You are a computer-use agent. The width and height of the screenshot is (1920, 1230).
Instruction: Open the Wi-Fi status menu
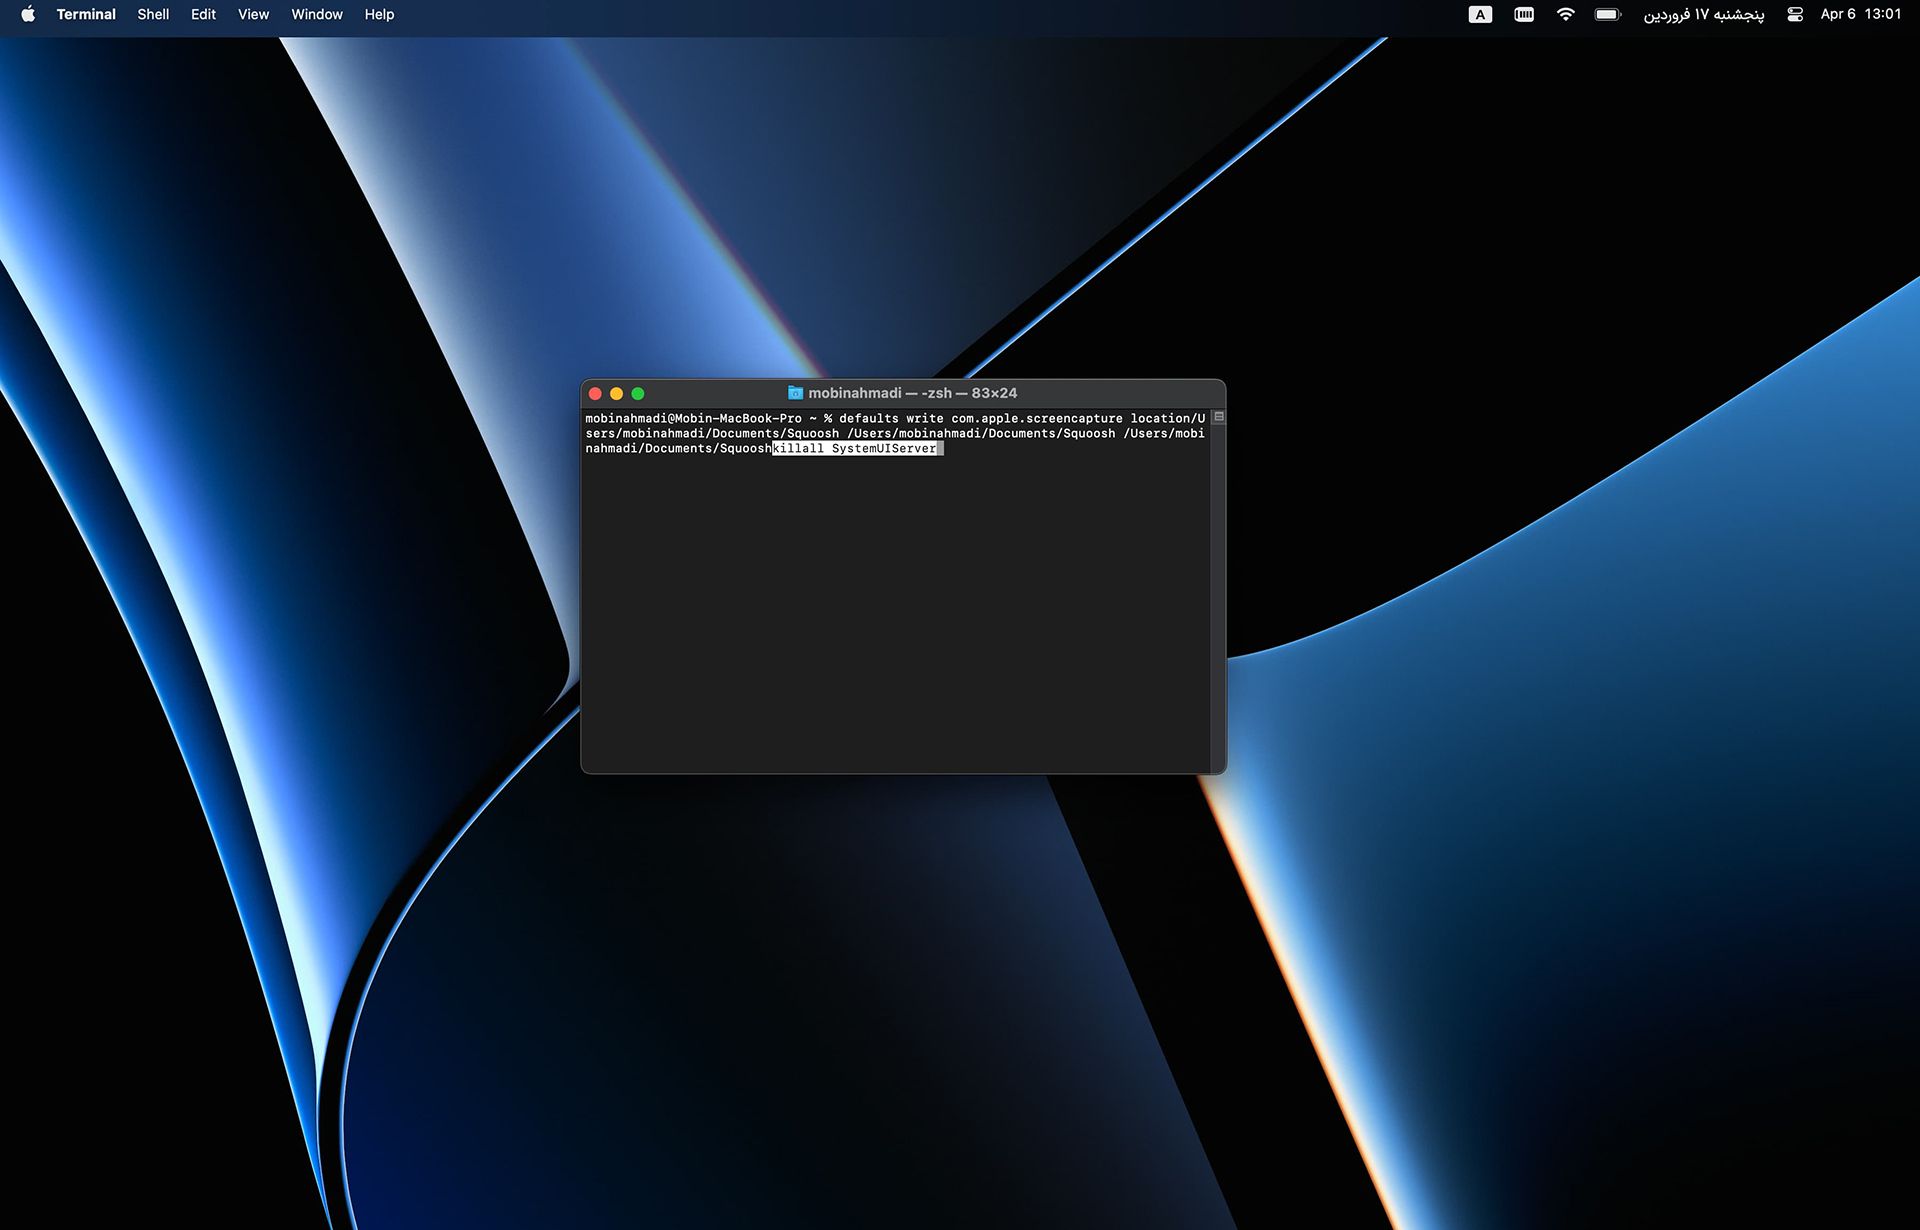click(1566, 14)
